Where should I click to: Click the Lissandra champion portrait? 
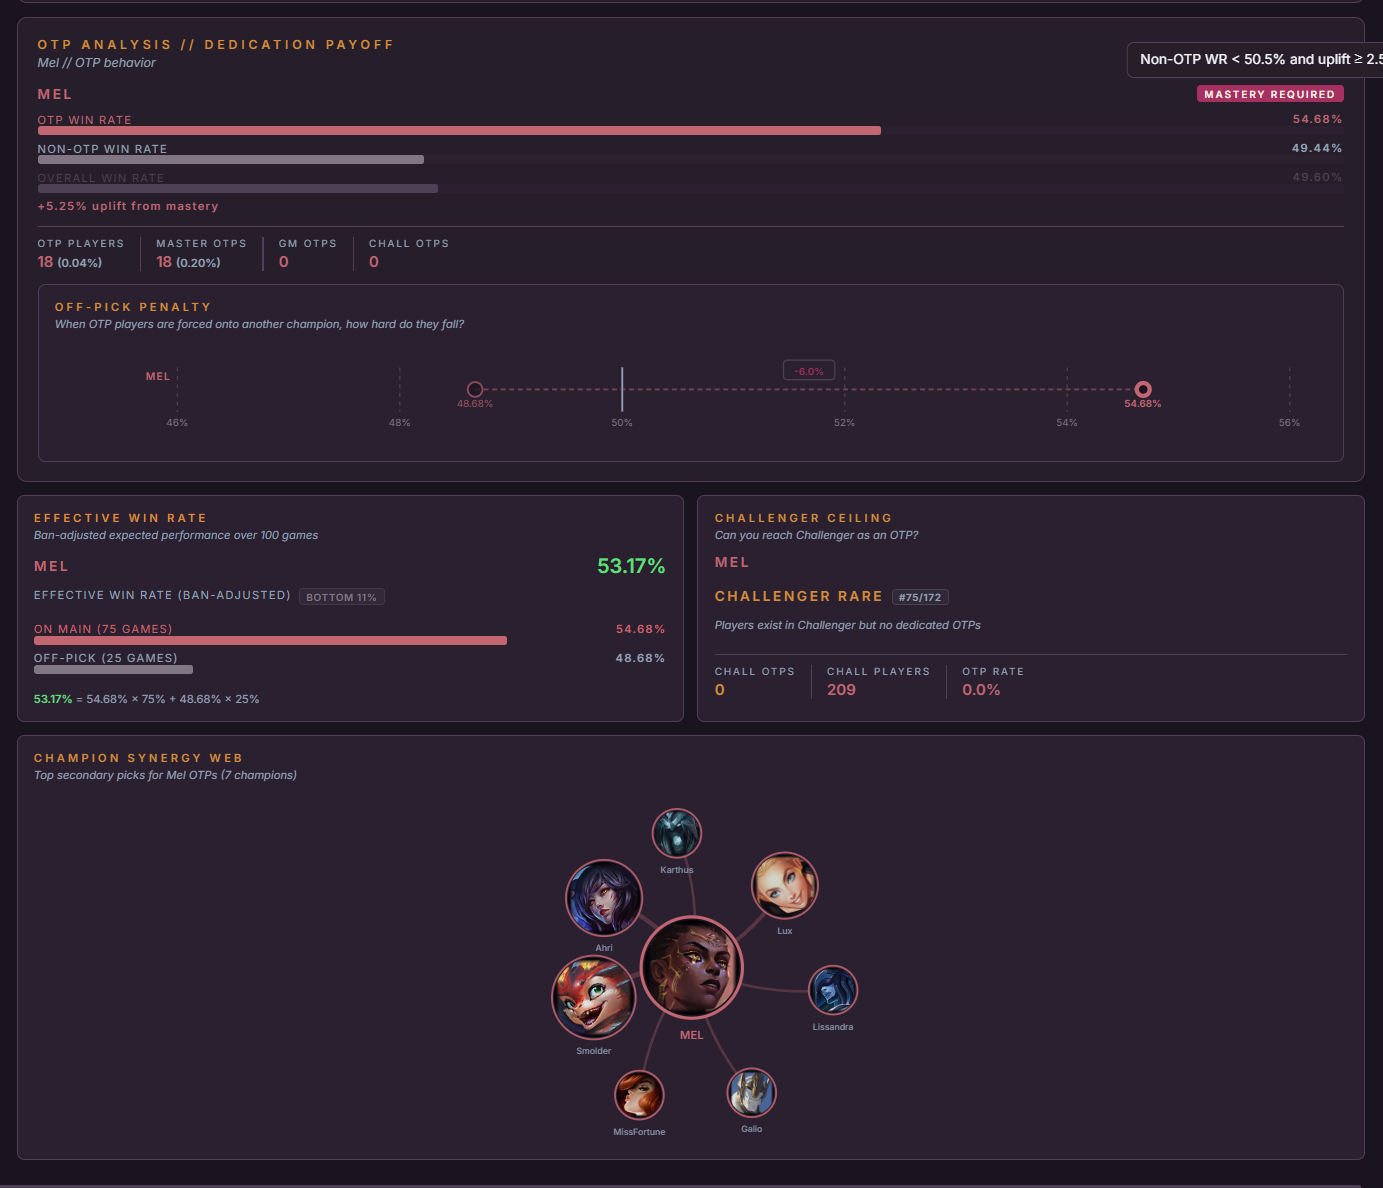833,990
